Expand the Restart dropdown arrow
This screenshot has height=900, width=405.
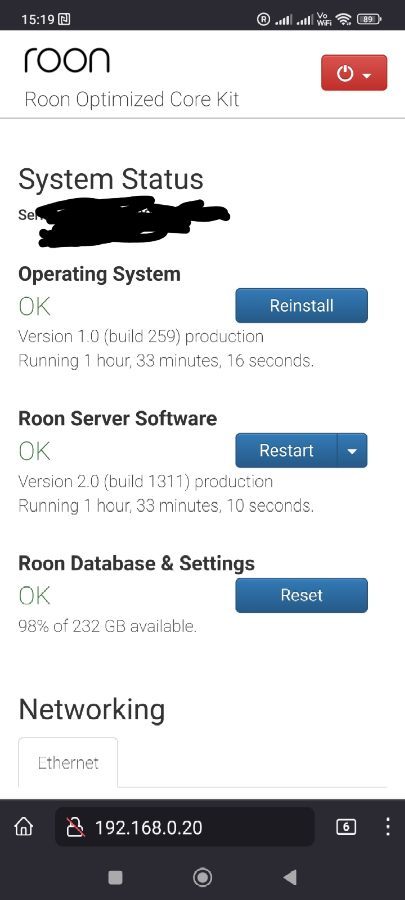click(352, 451)
